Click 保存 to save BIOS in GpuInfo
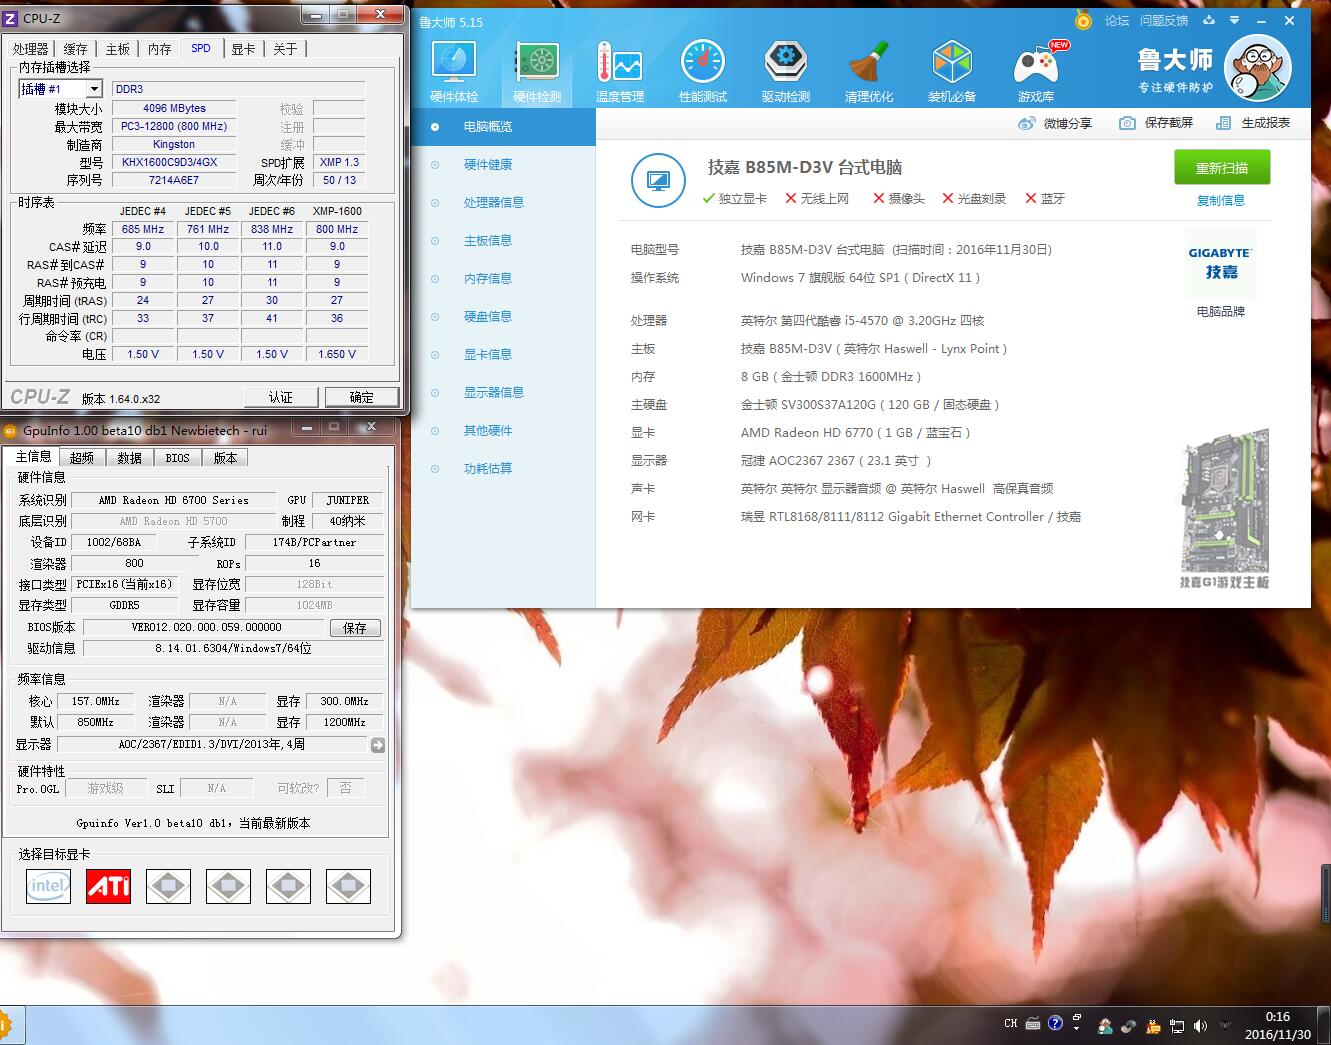The height and width of the screenshot is (1045, 1331). (x=355, y=628)
